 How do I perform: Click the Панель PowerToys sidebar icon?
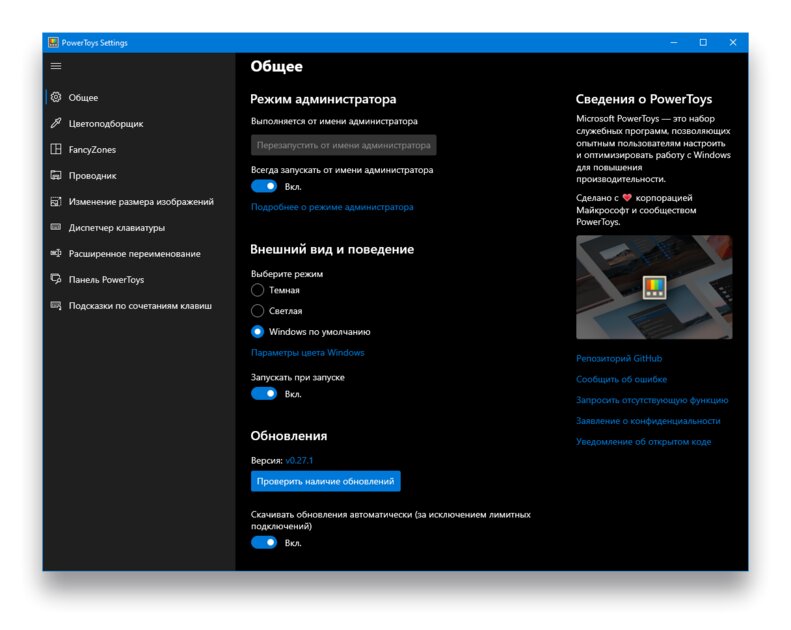tap(56, 279)
